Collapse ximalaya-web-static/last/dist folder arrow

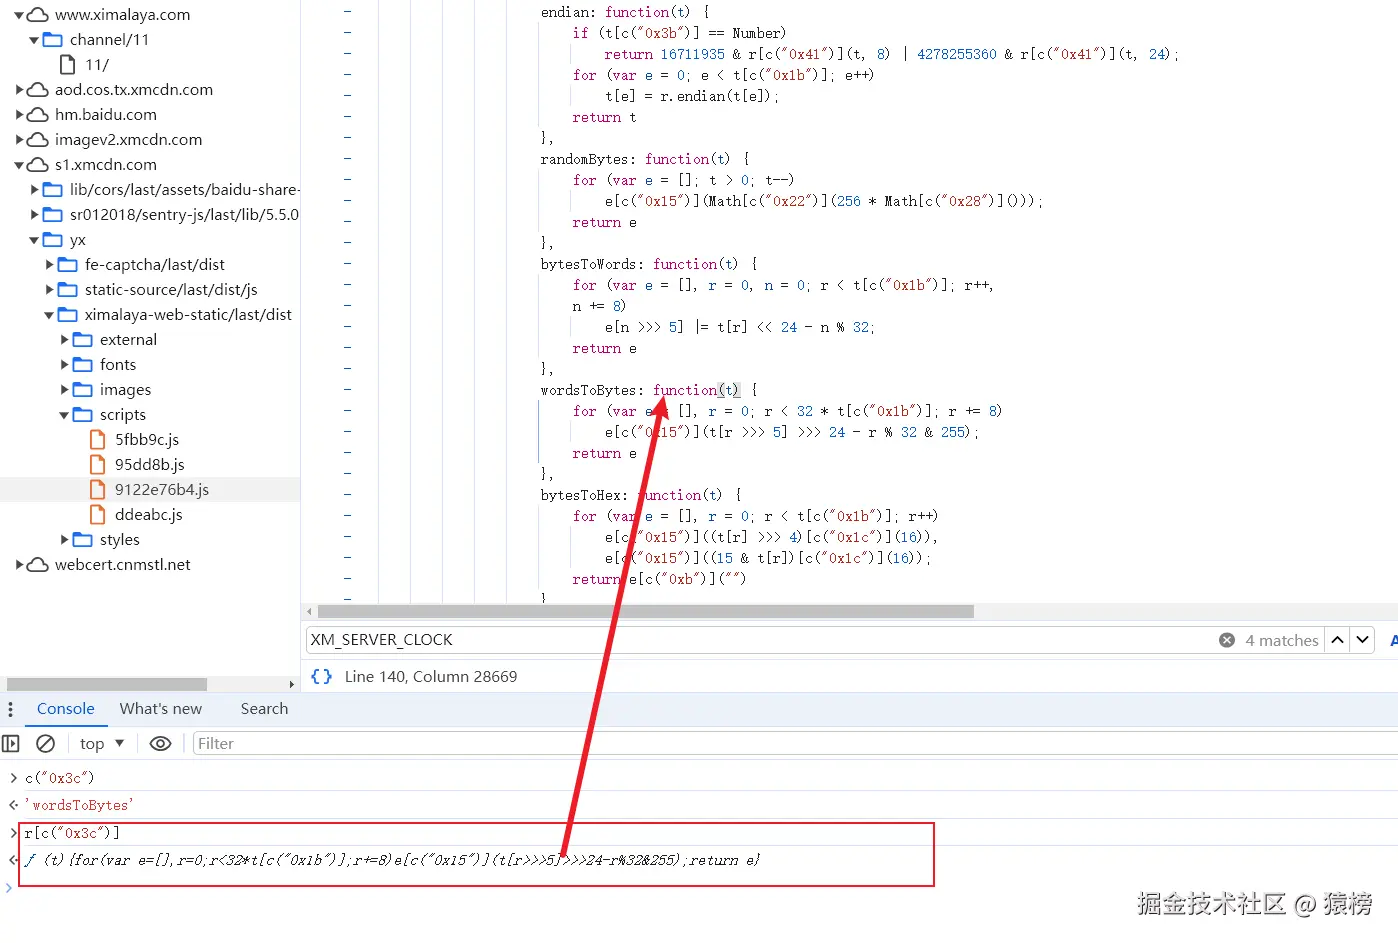coord(49,315)
